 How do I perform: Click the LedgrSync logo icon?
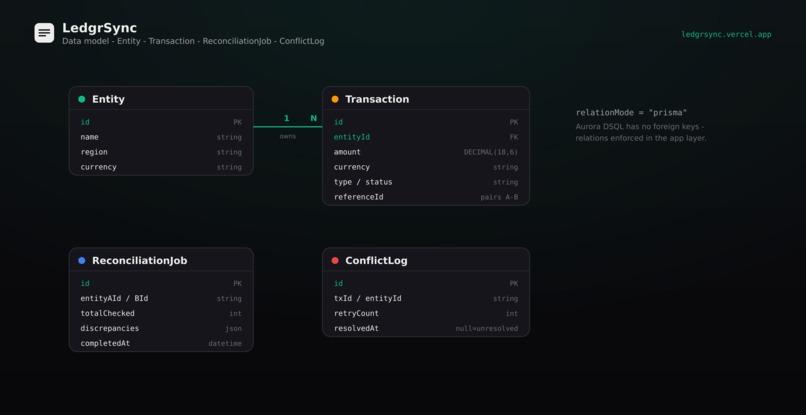click(44, 33)
